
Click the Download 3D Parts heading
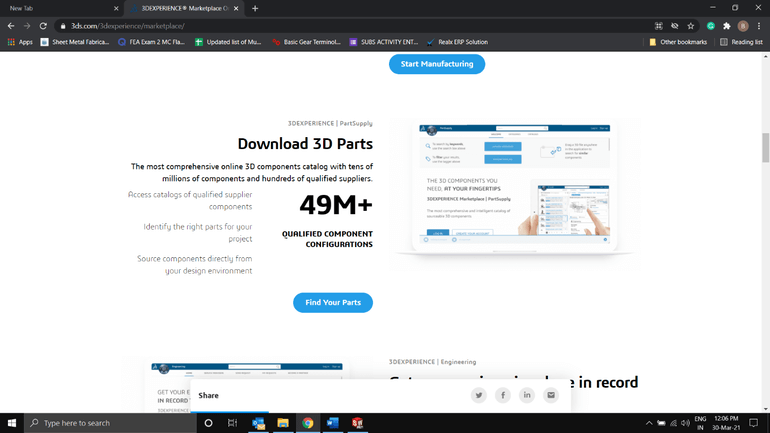tap(305, 144)
